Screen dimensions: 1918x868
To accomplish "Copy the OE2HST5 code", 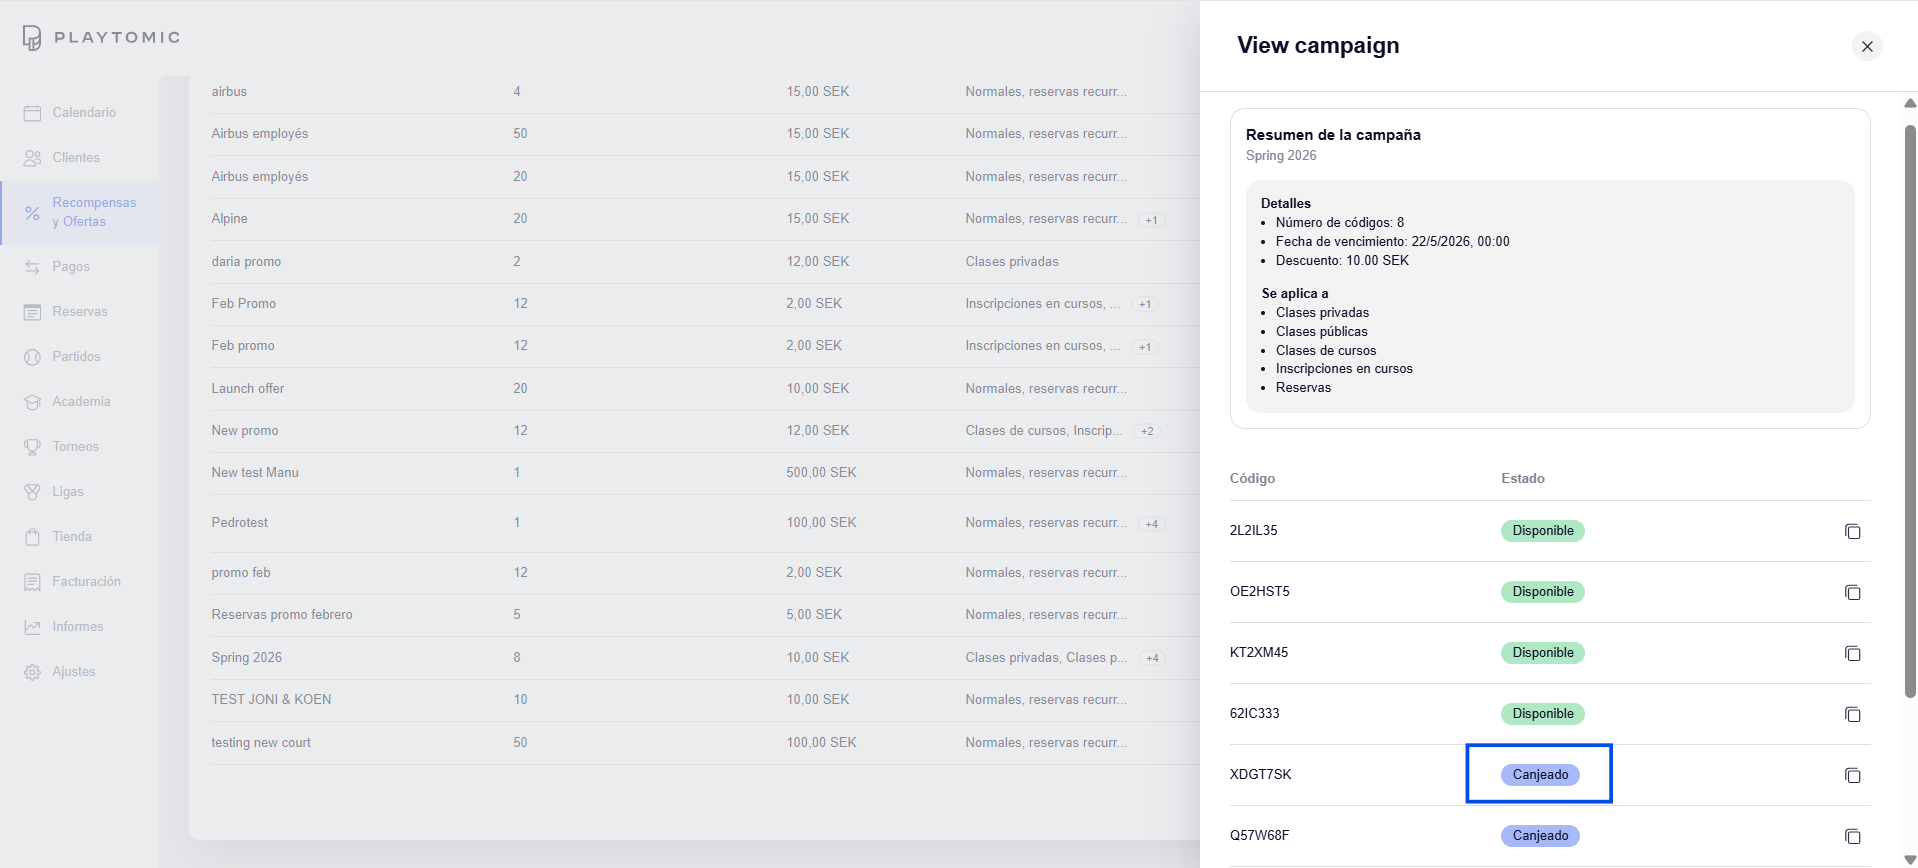I will pos(1852,592).
